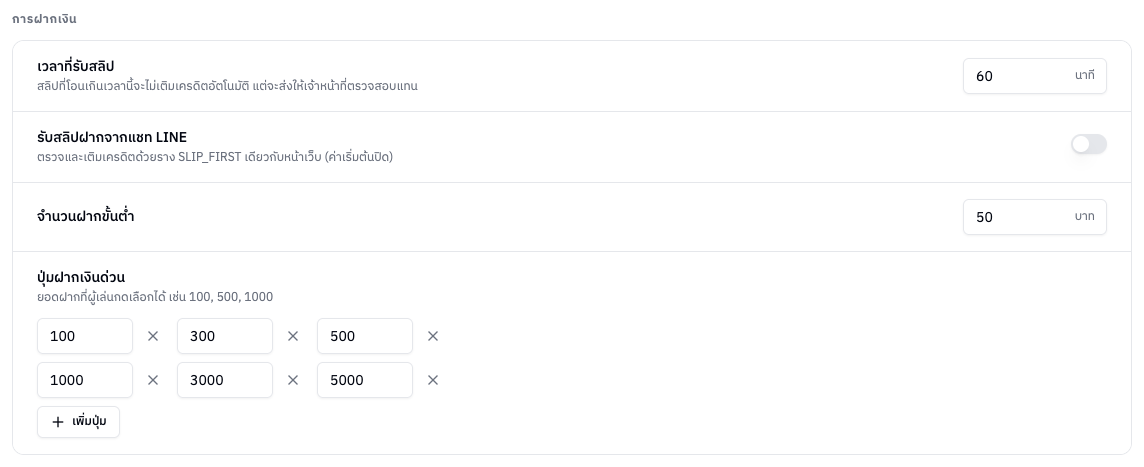Click the minimum deposit amount field
The image size is (1144, 467).
(1035, 217)
